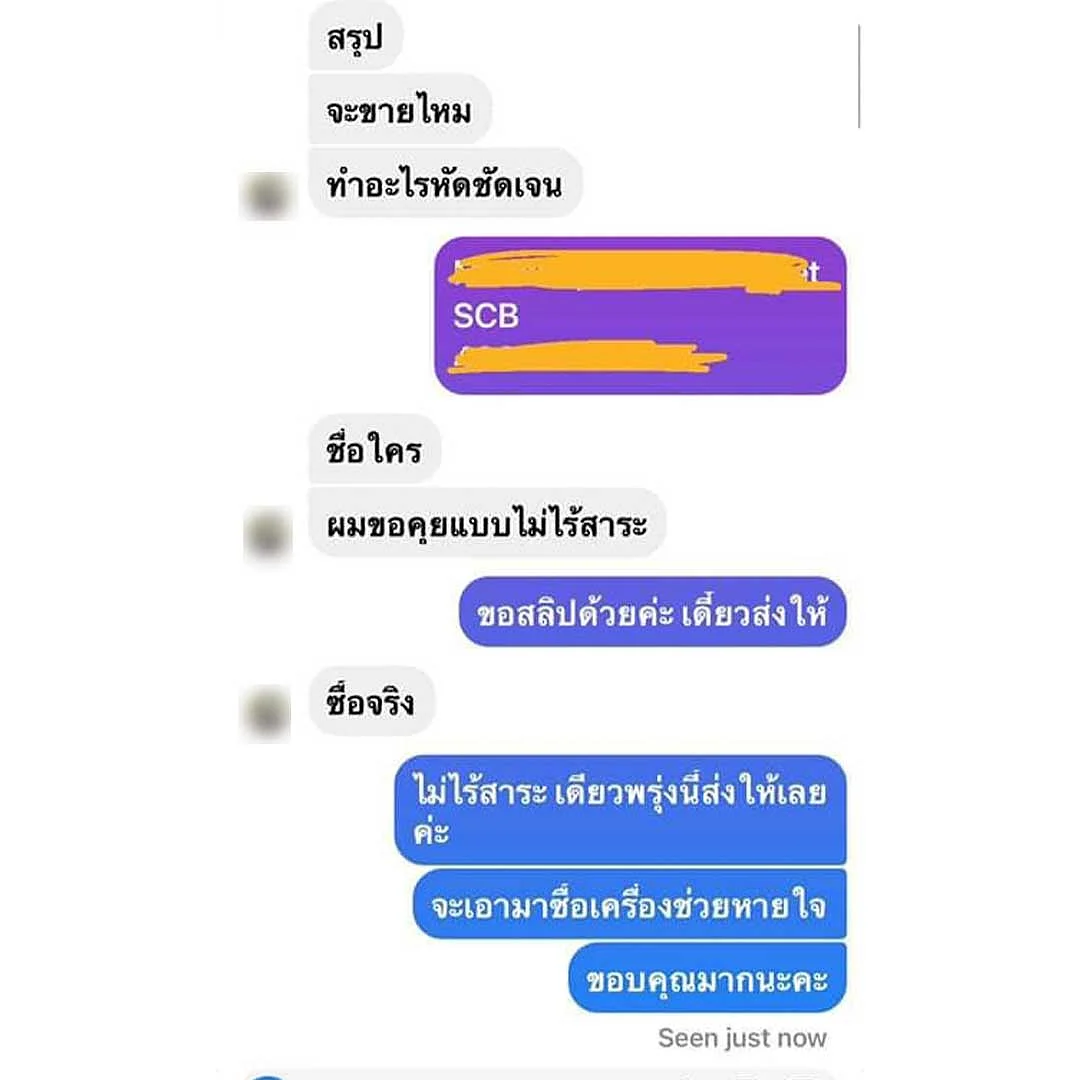Focus the message input bar at bottom
Image resolution: width=1080 pixels, height=1080 pixels.
pos(541,1075)
